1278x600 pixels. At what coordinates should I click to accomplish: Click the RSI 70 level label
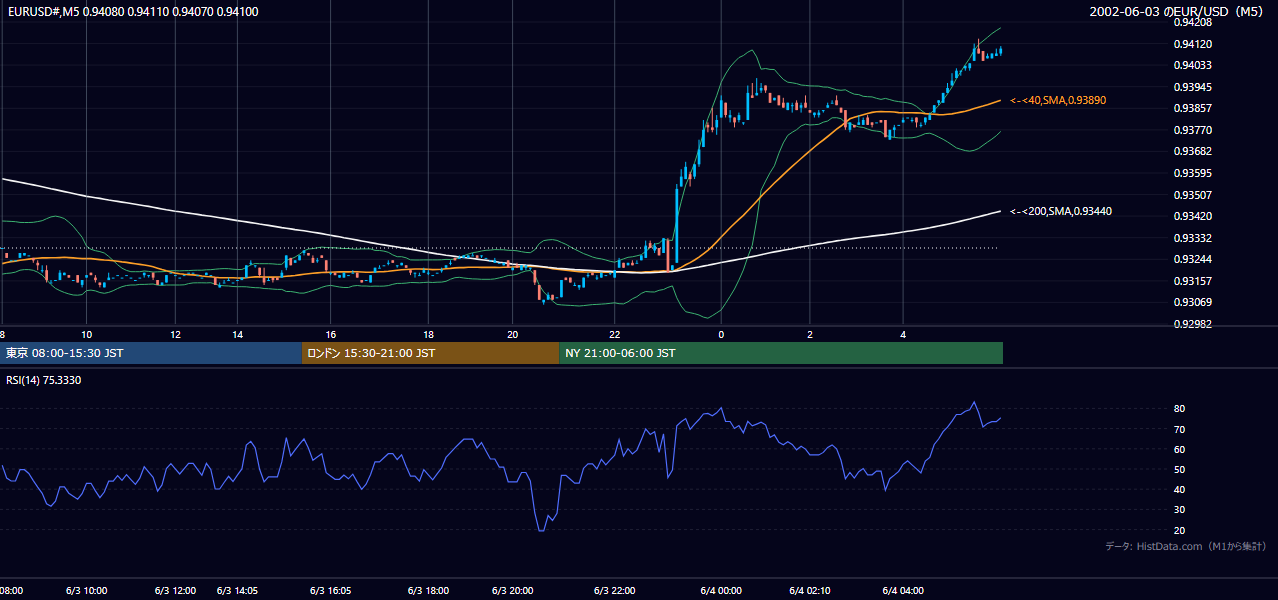[1179, 430]
